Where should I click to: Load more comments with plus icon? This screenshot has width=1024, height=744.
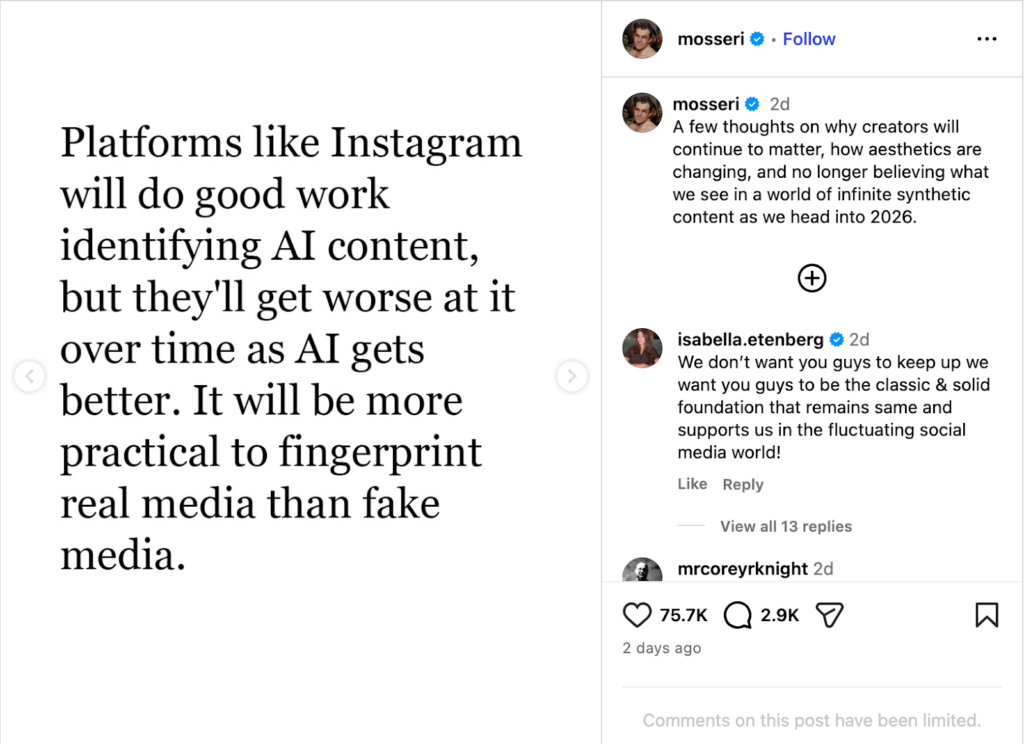(x=812, y=278)
